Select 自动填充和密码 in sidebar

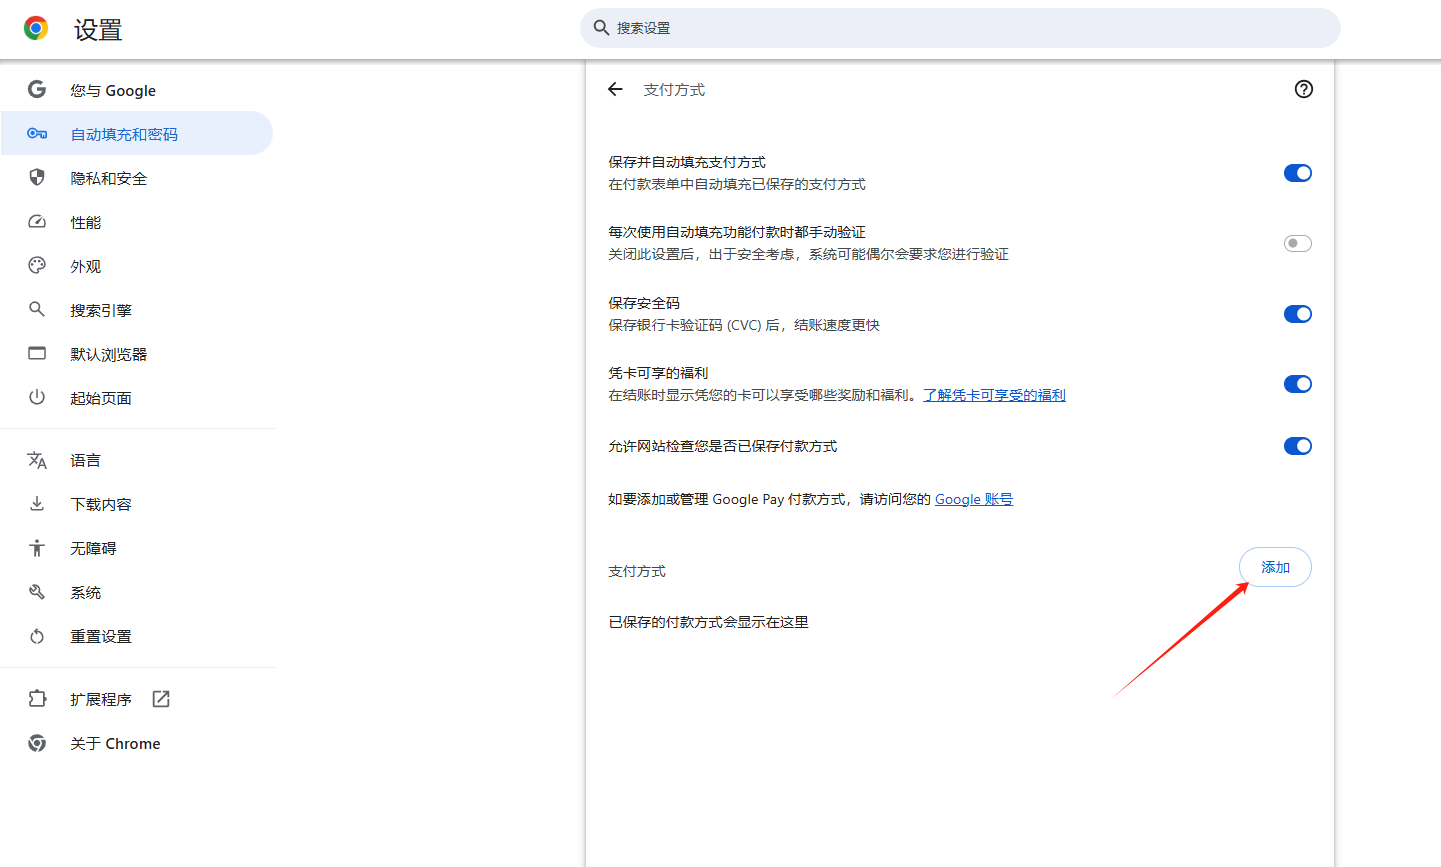tap(137, 133)
